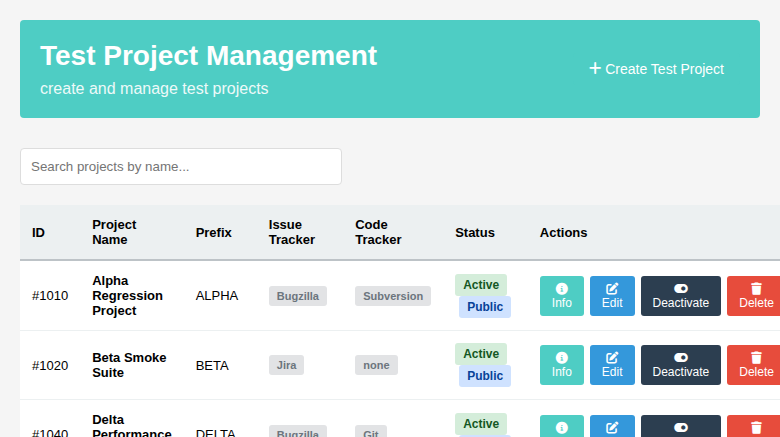Delete the Delta Performance project
Screen dimensions: 780x437
pos(756,427)
